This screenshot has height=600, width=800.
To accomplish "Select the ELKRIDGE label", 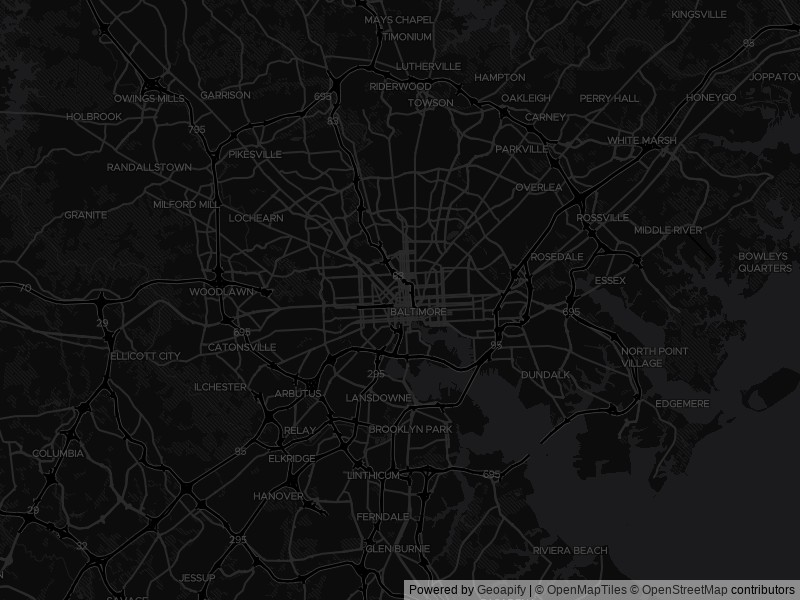I will 292,459.
